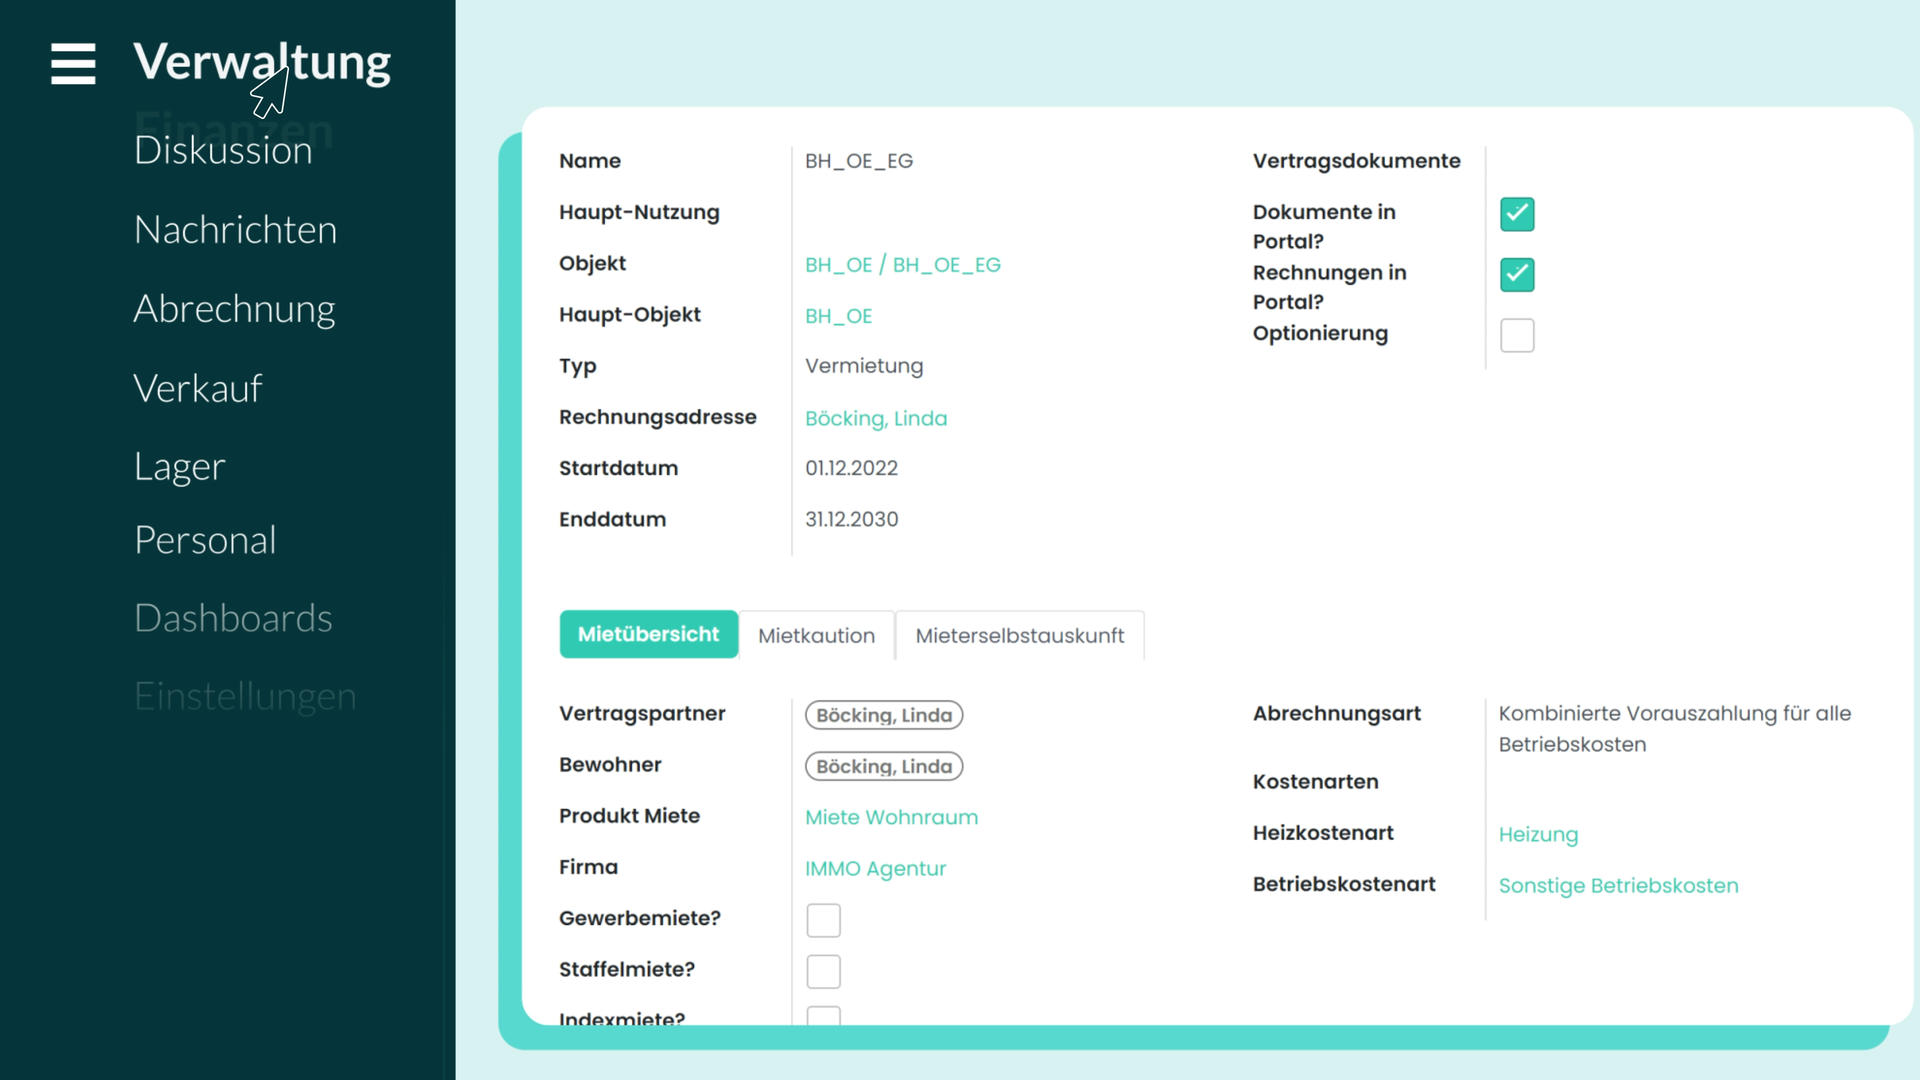The width and height of the screenshot is (1920, 1080).
Task: Click the Heizkostenart label
Action: click(x=1323, y=833)
